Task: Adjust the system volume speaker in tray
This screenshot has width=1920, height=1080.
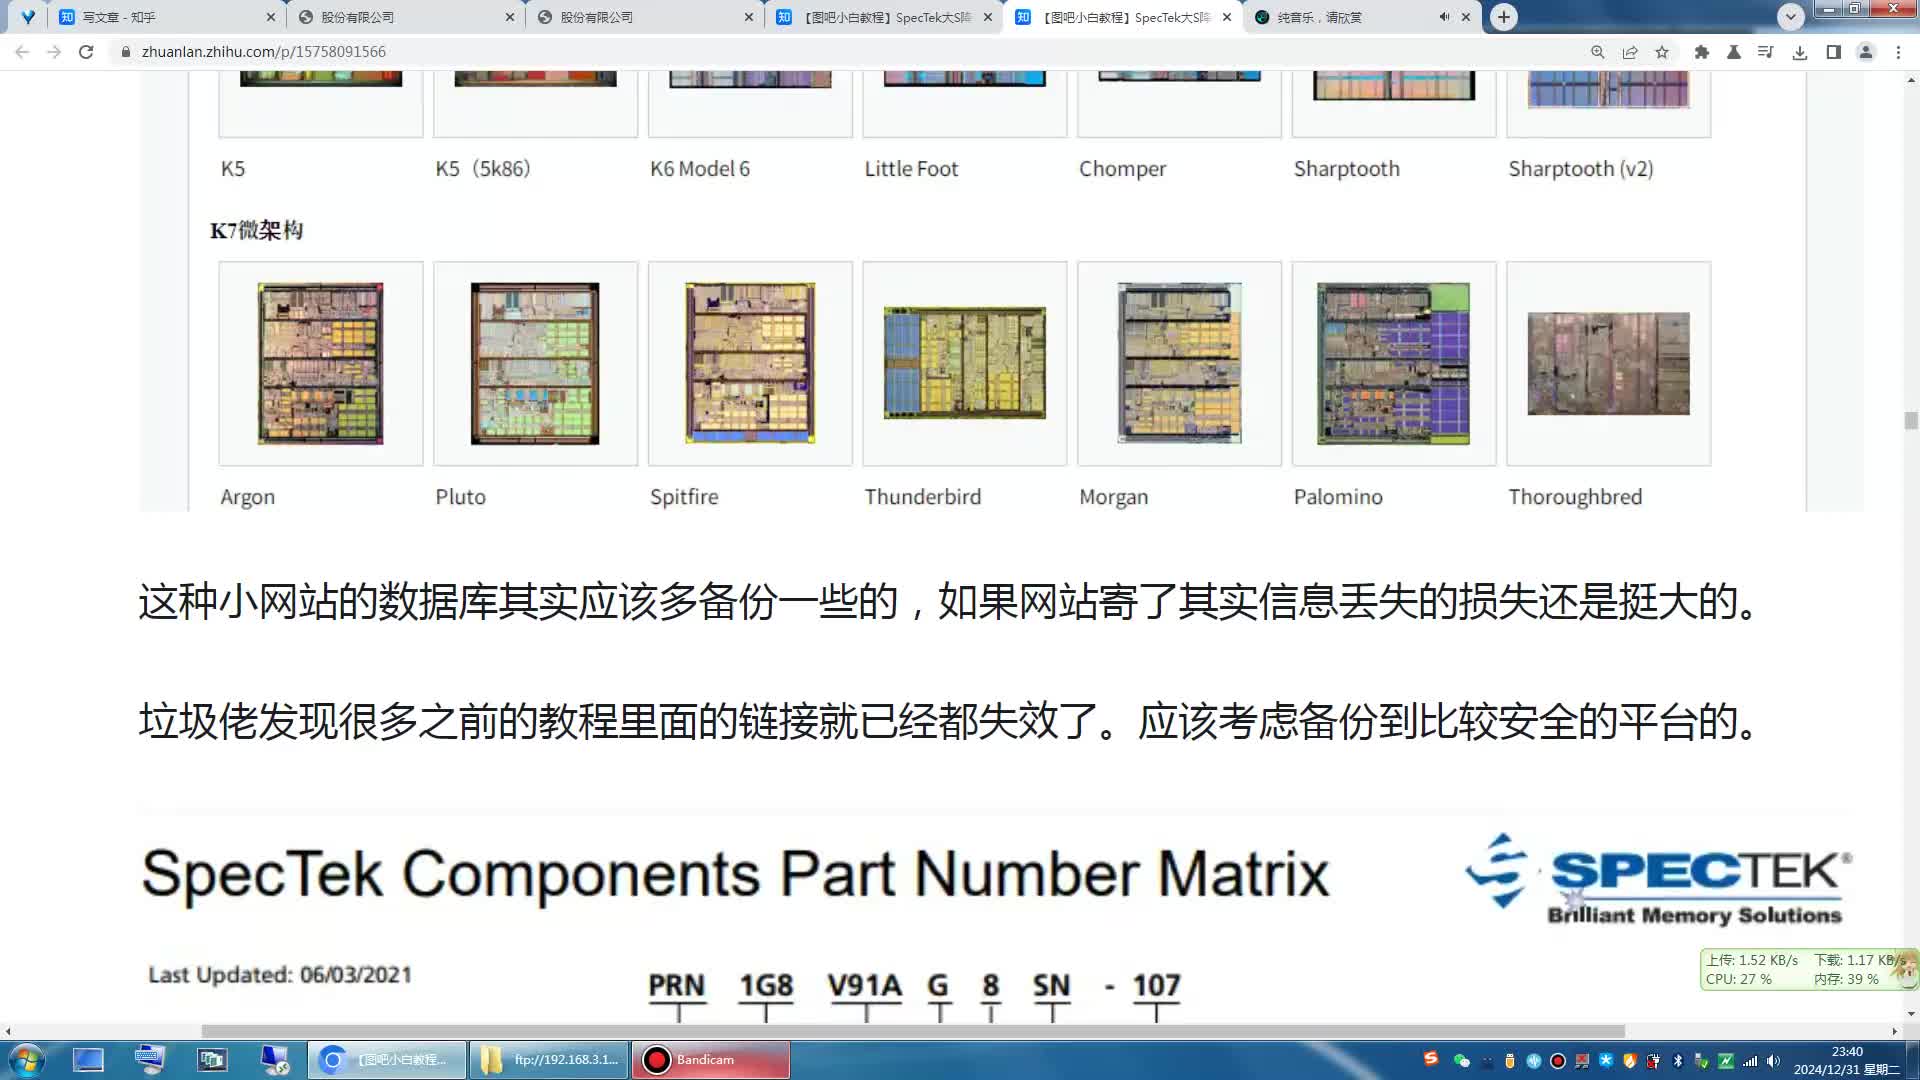Action: (1773, 1060)
